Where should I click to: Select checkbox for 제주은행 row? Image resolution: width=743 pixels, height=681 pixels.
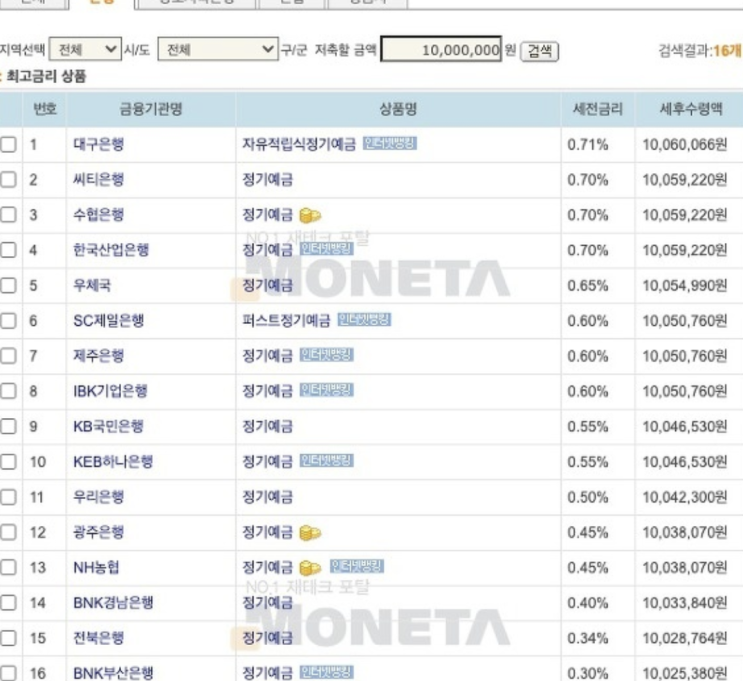pyautogui.click(x=8, y=356)
